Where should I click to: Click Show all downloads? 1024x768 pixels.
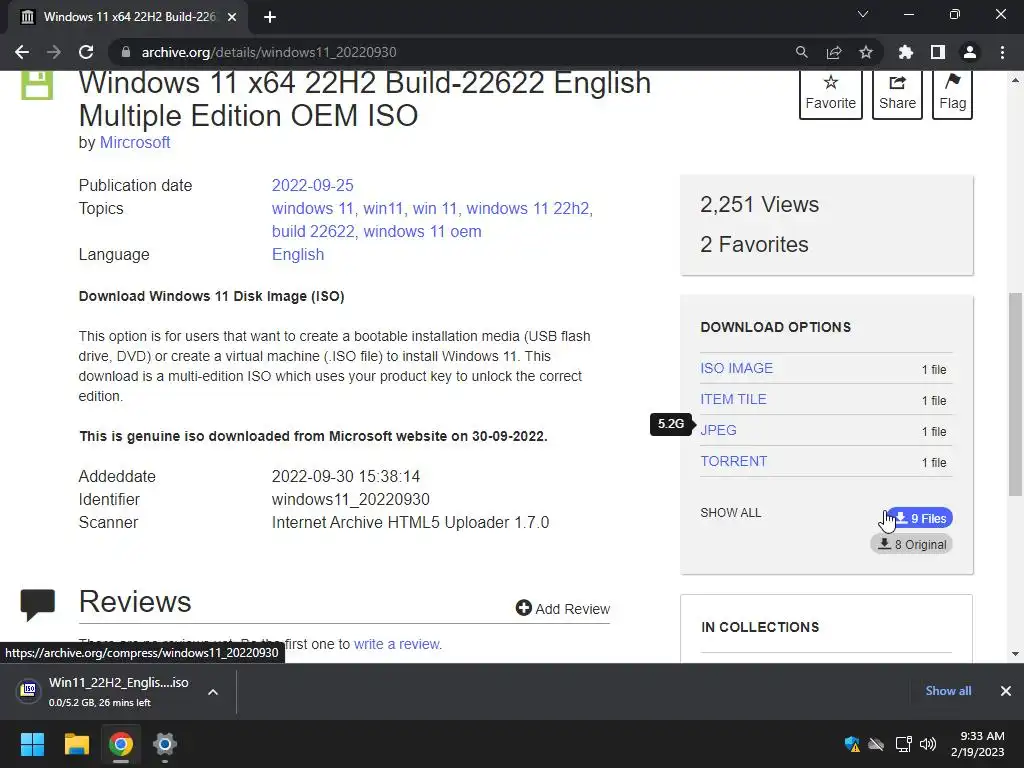coord(948,690)
